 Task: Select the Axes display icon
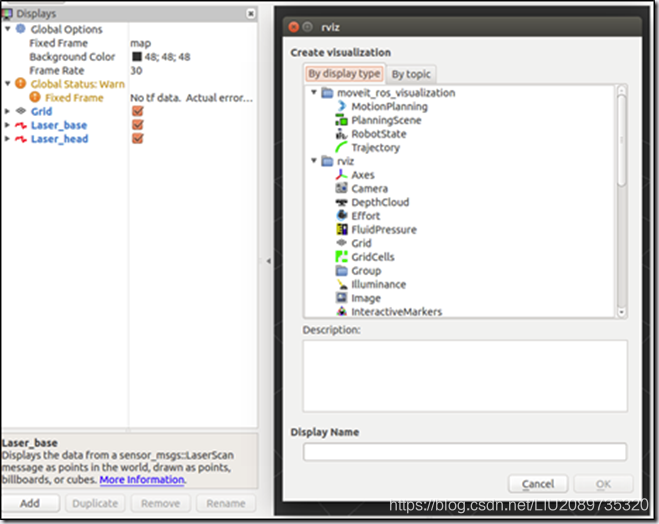coord(341,175)
